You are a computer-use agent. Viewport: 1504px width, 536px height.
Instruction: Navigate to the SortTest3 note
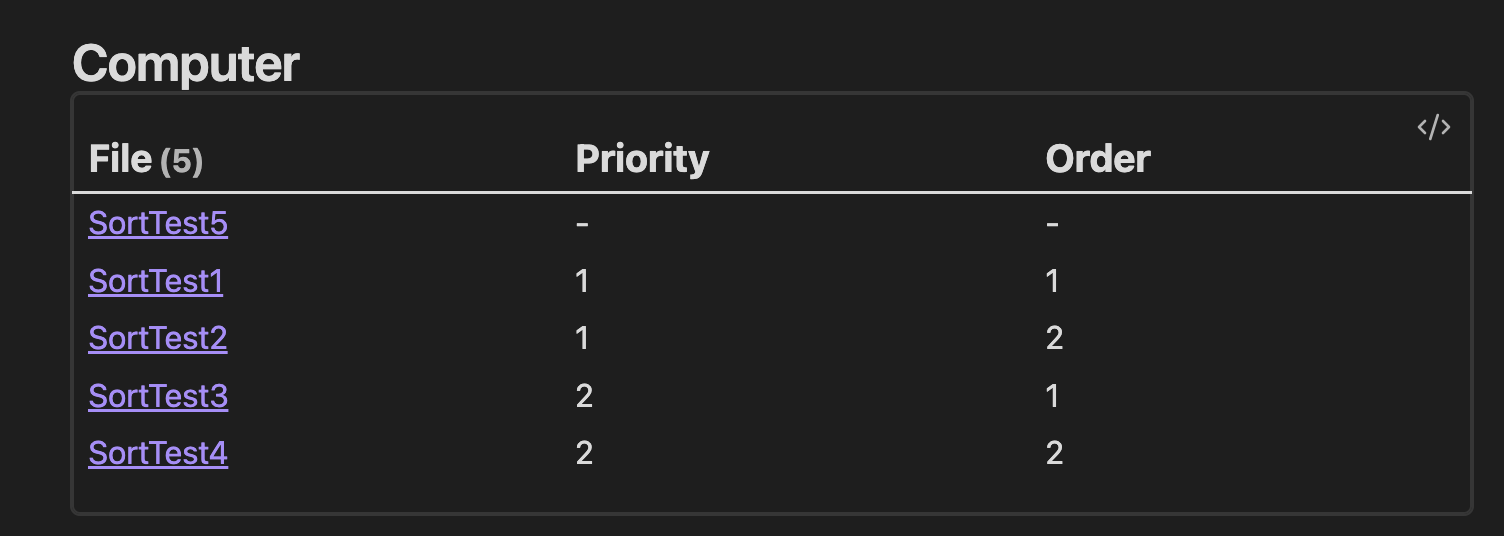[158, 397]
